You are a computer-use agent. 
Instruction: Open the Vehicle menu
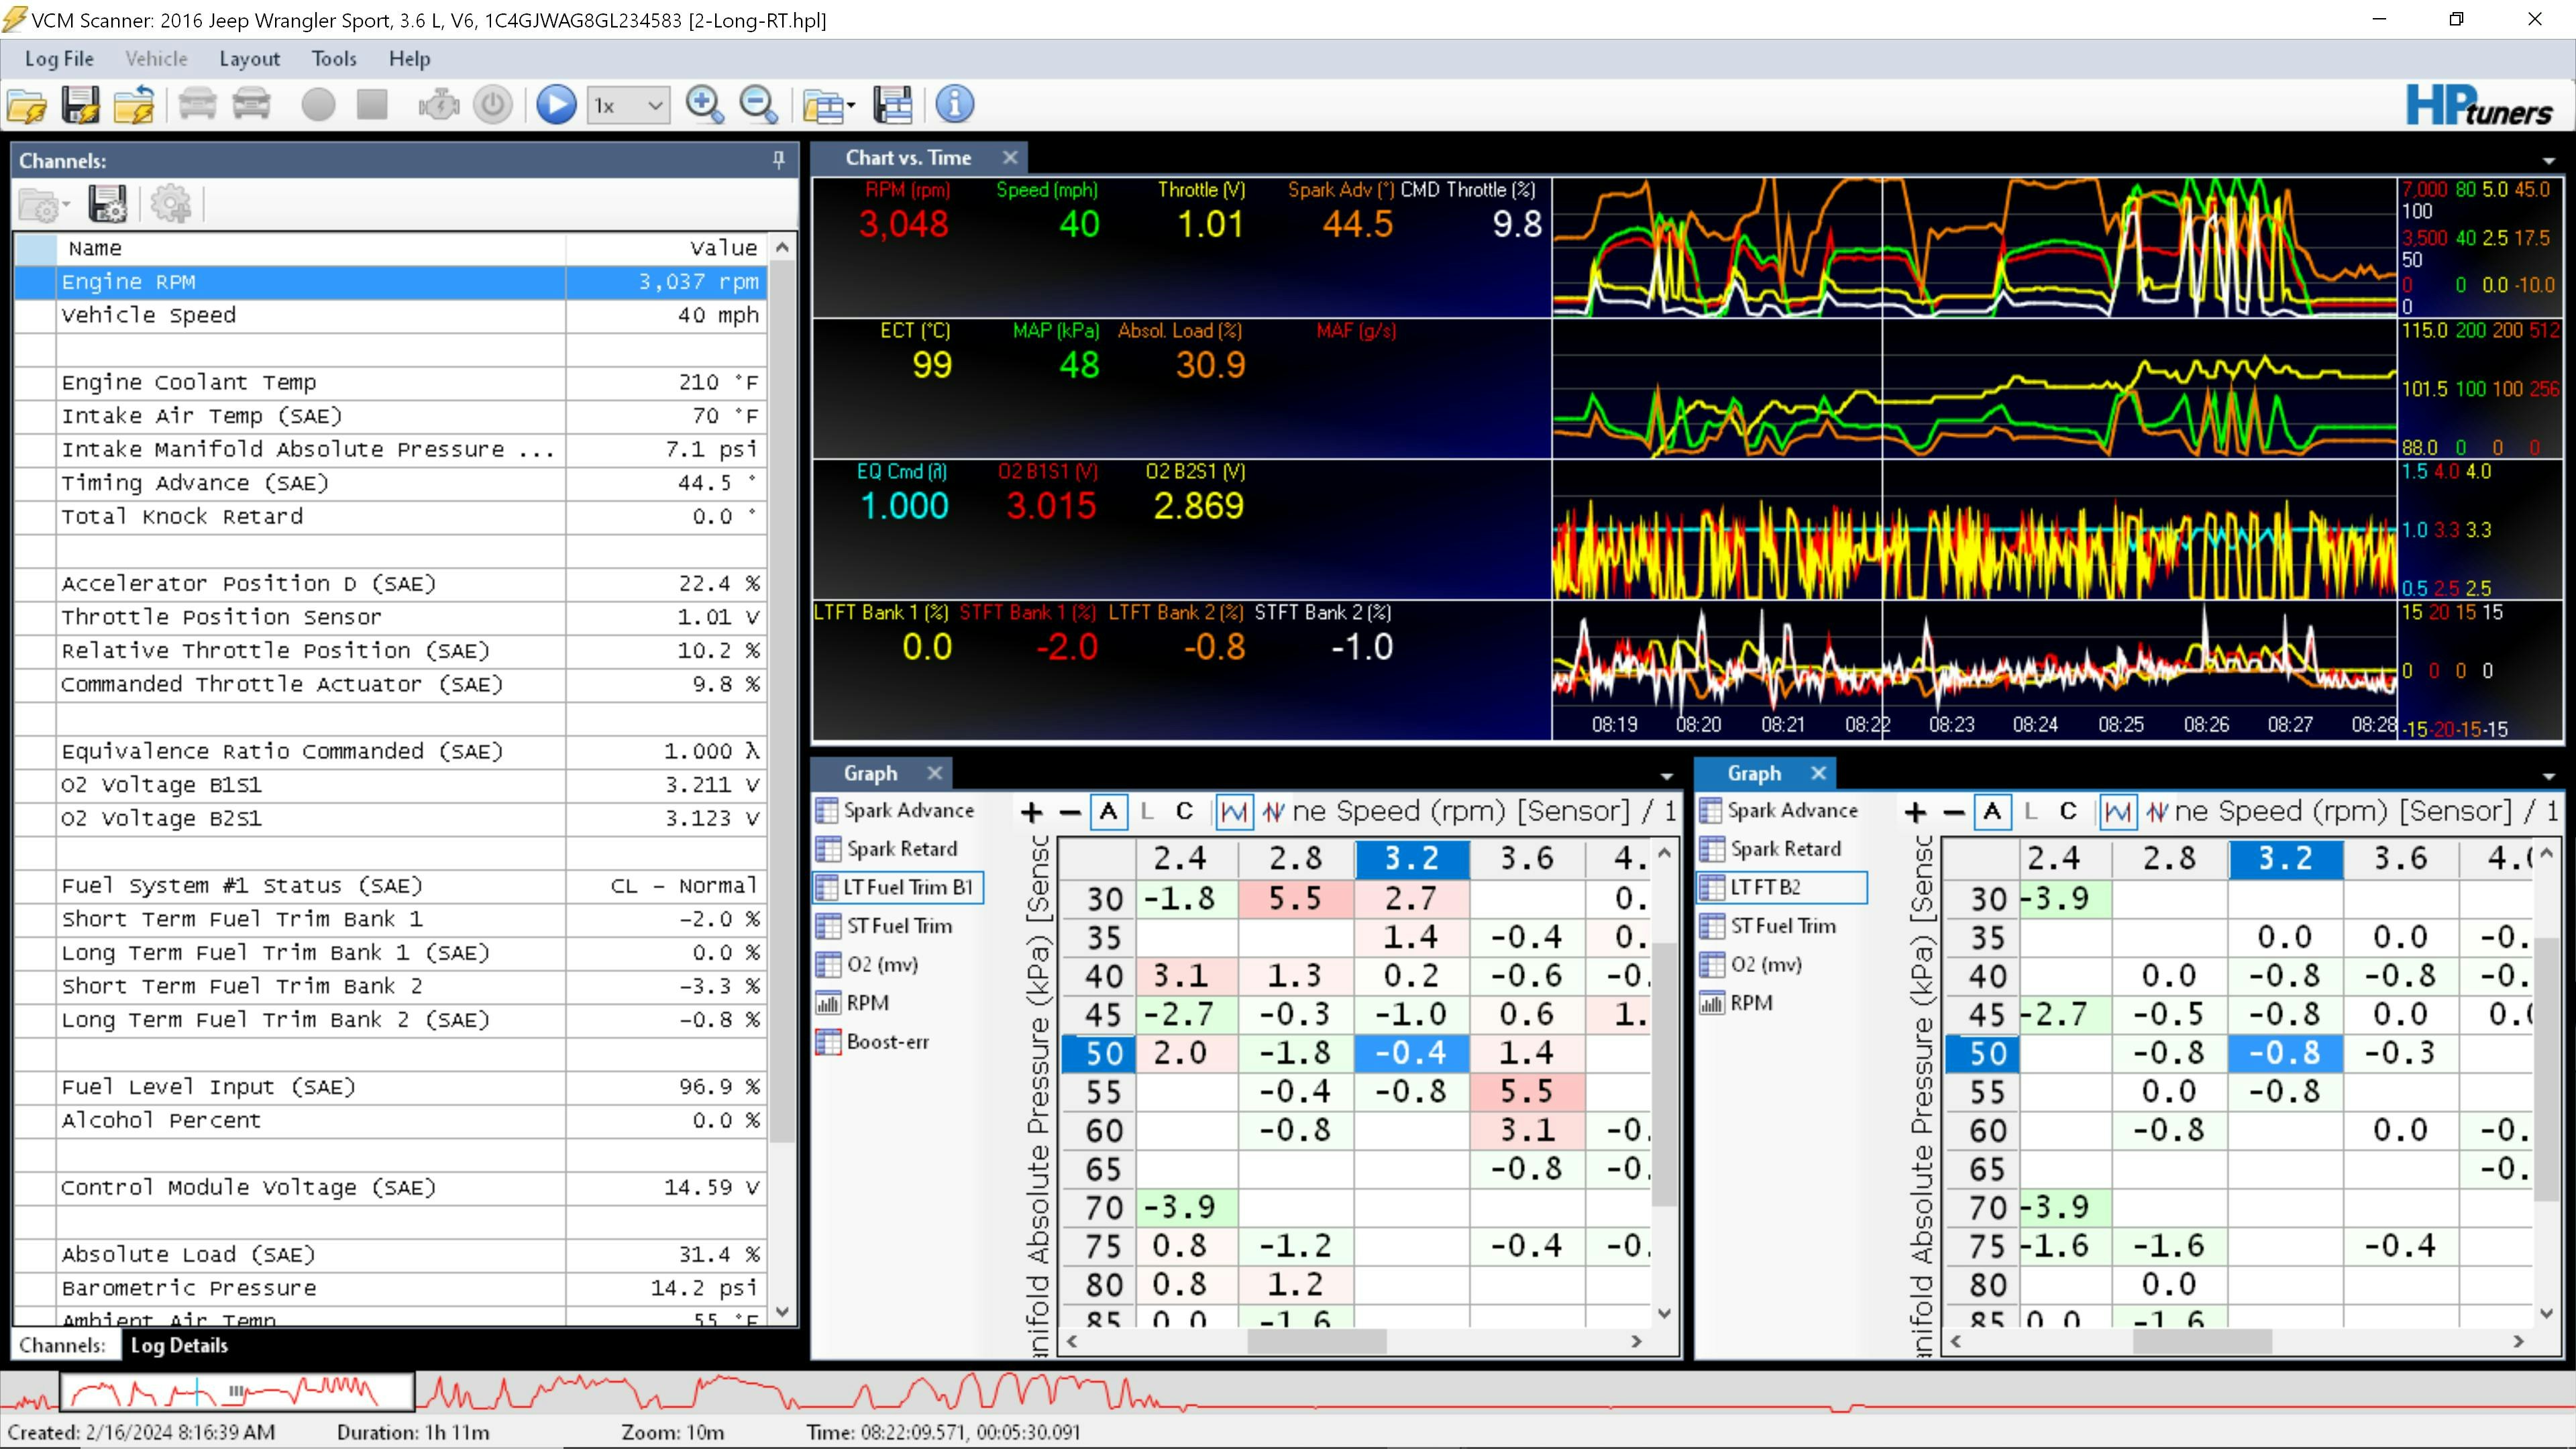(x=156, y=58)
